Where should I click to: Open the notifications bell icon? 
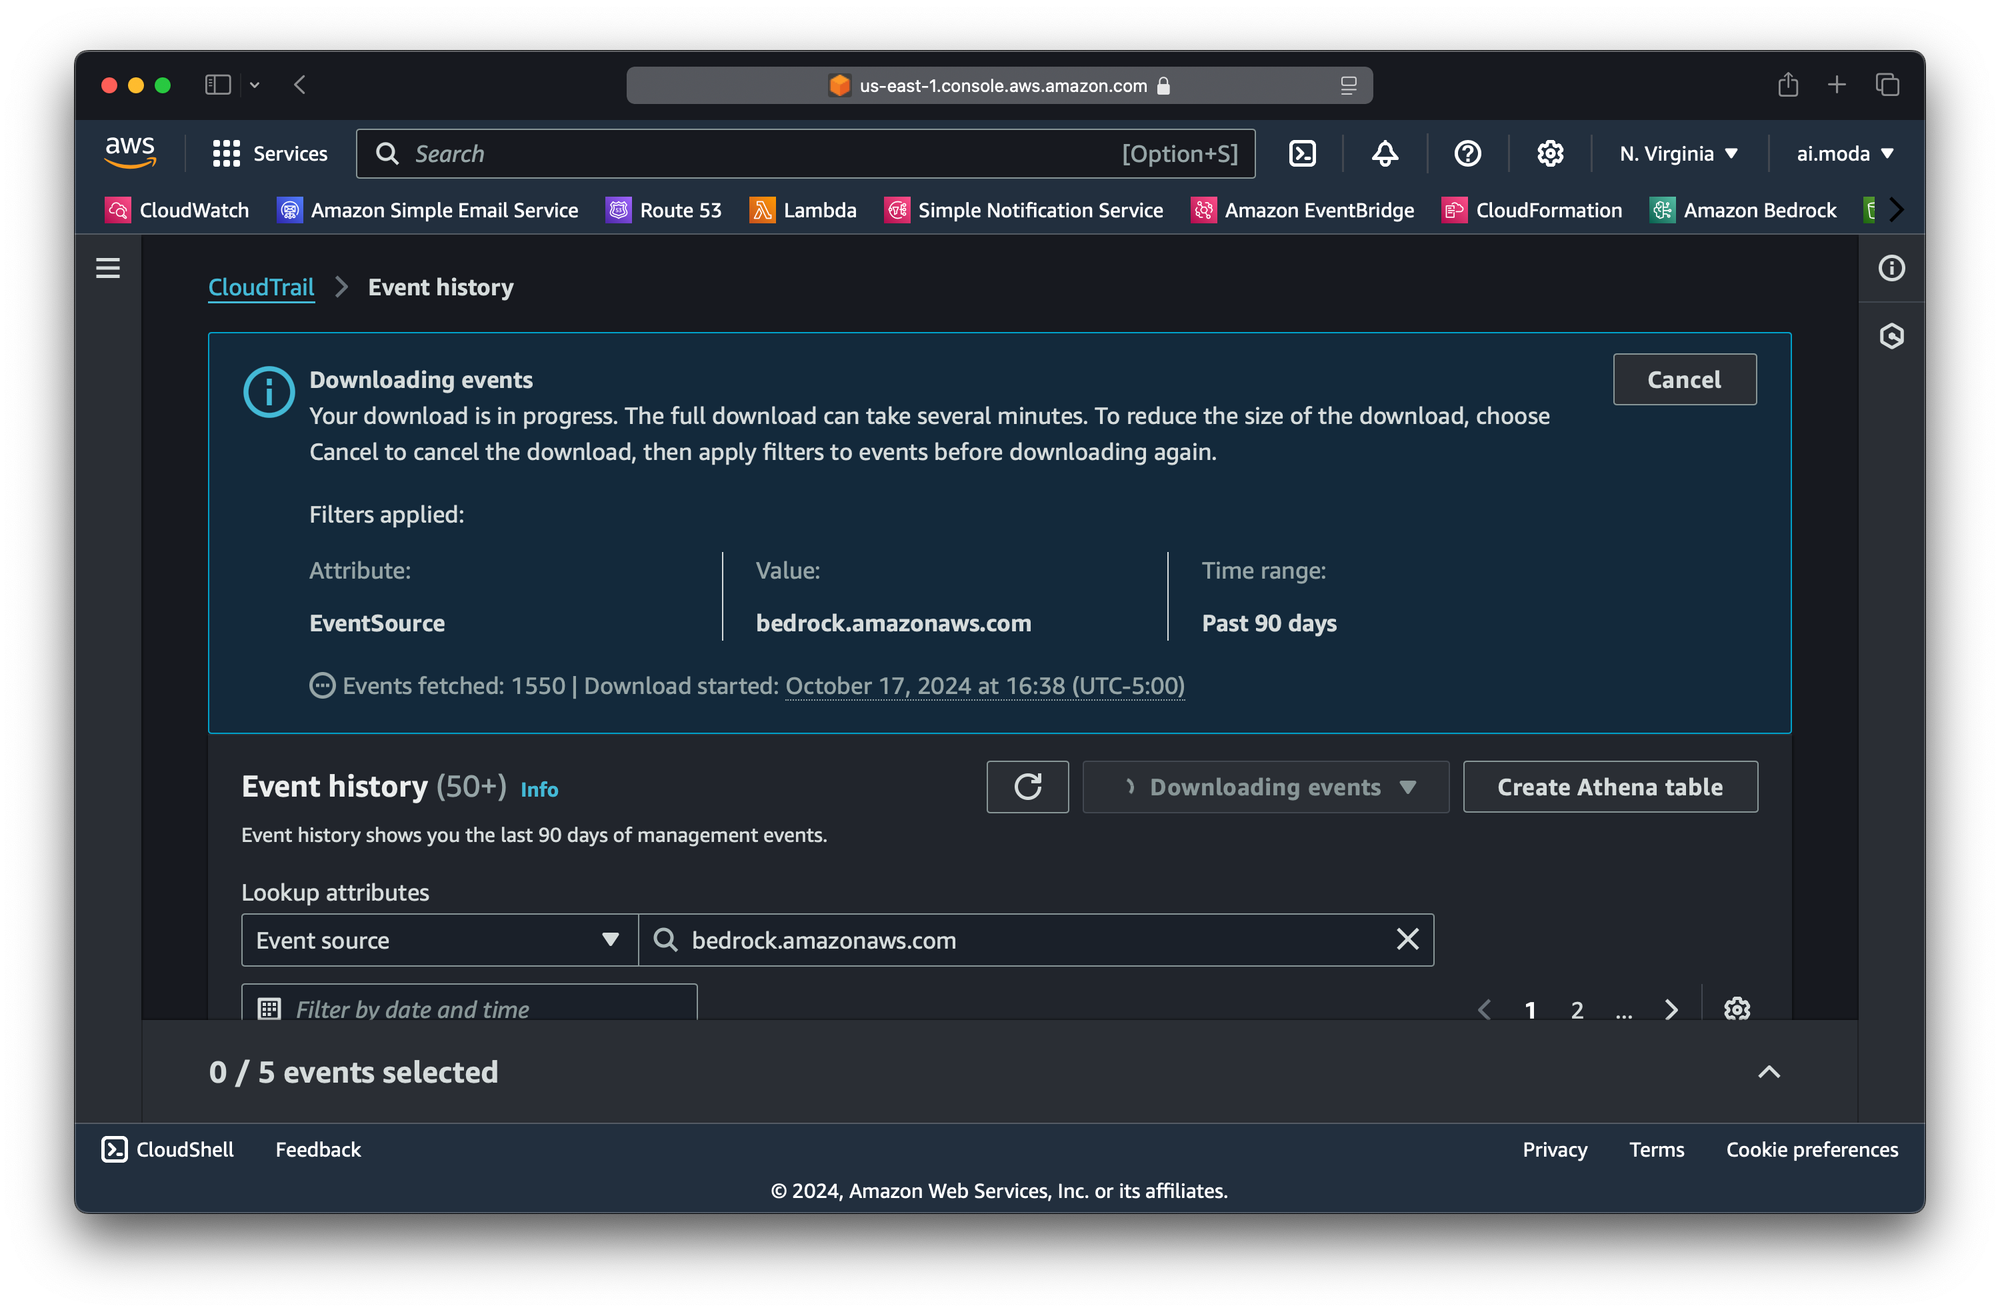coord(1385,153)
